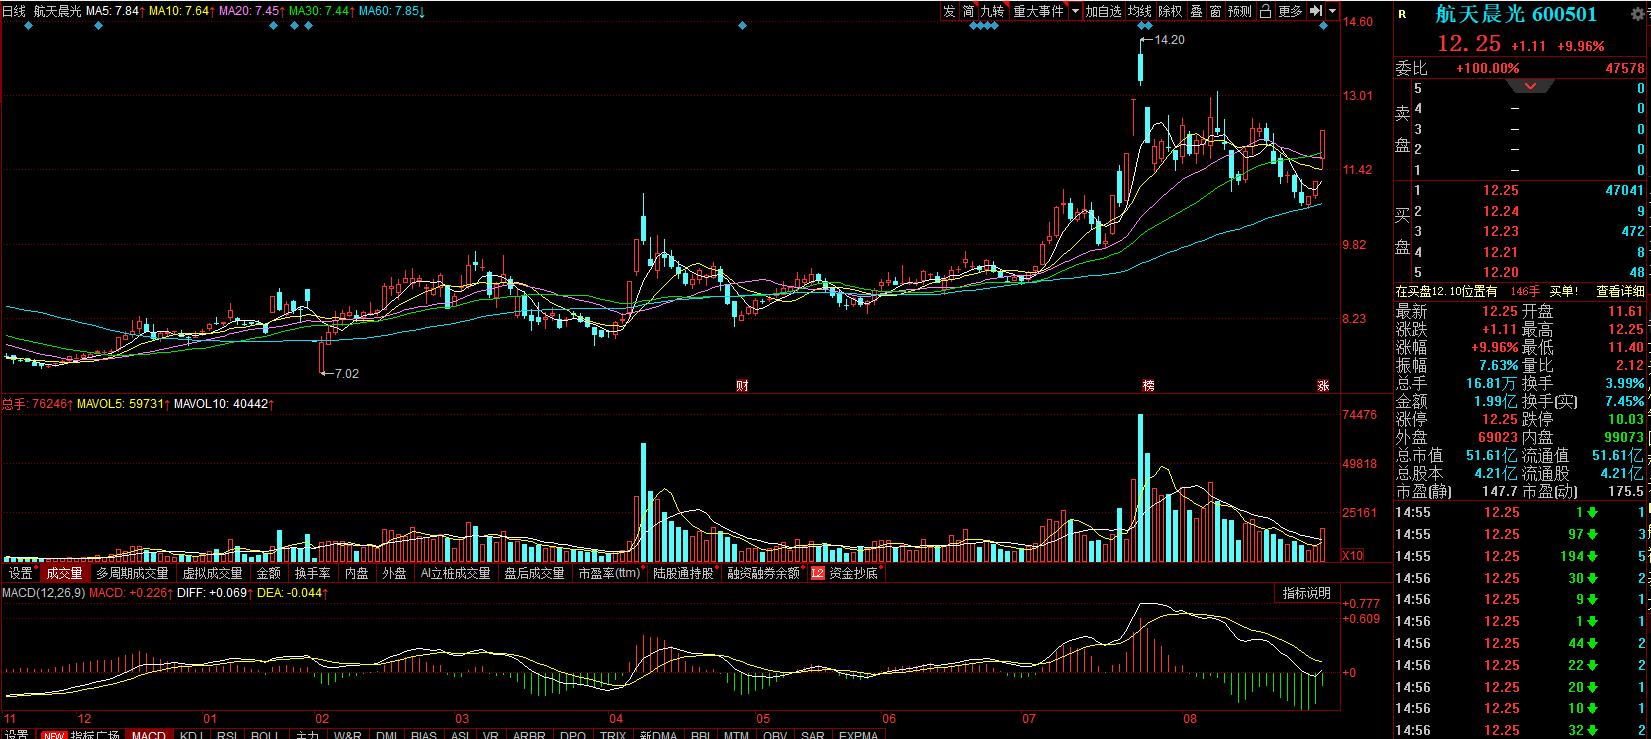Click the lock icon in chart toolbar
1651x739 pixels.
(x=1265, y=11)
